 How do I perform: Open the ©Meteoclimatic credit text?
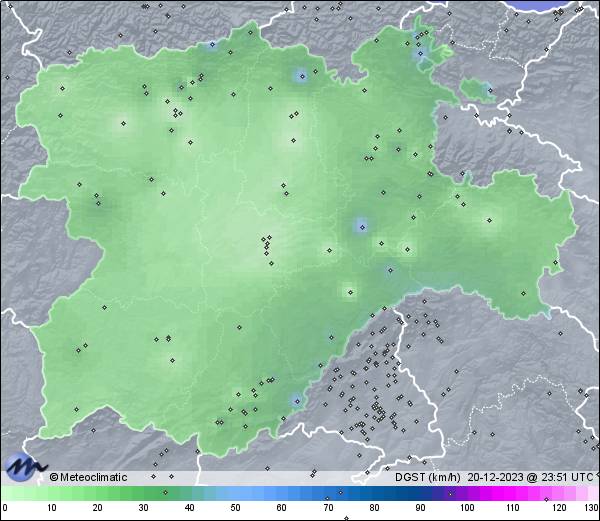coord(88,477)
